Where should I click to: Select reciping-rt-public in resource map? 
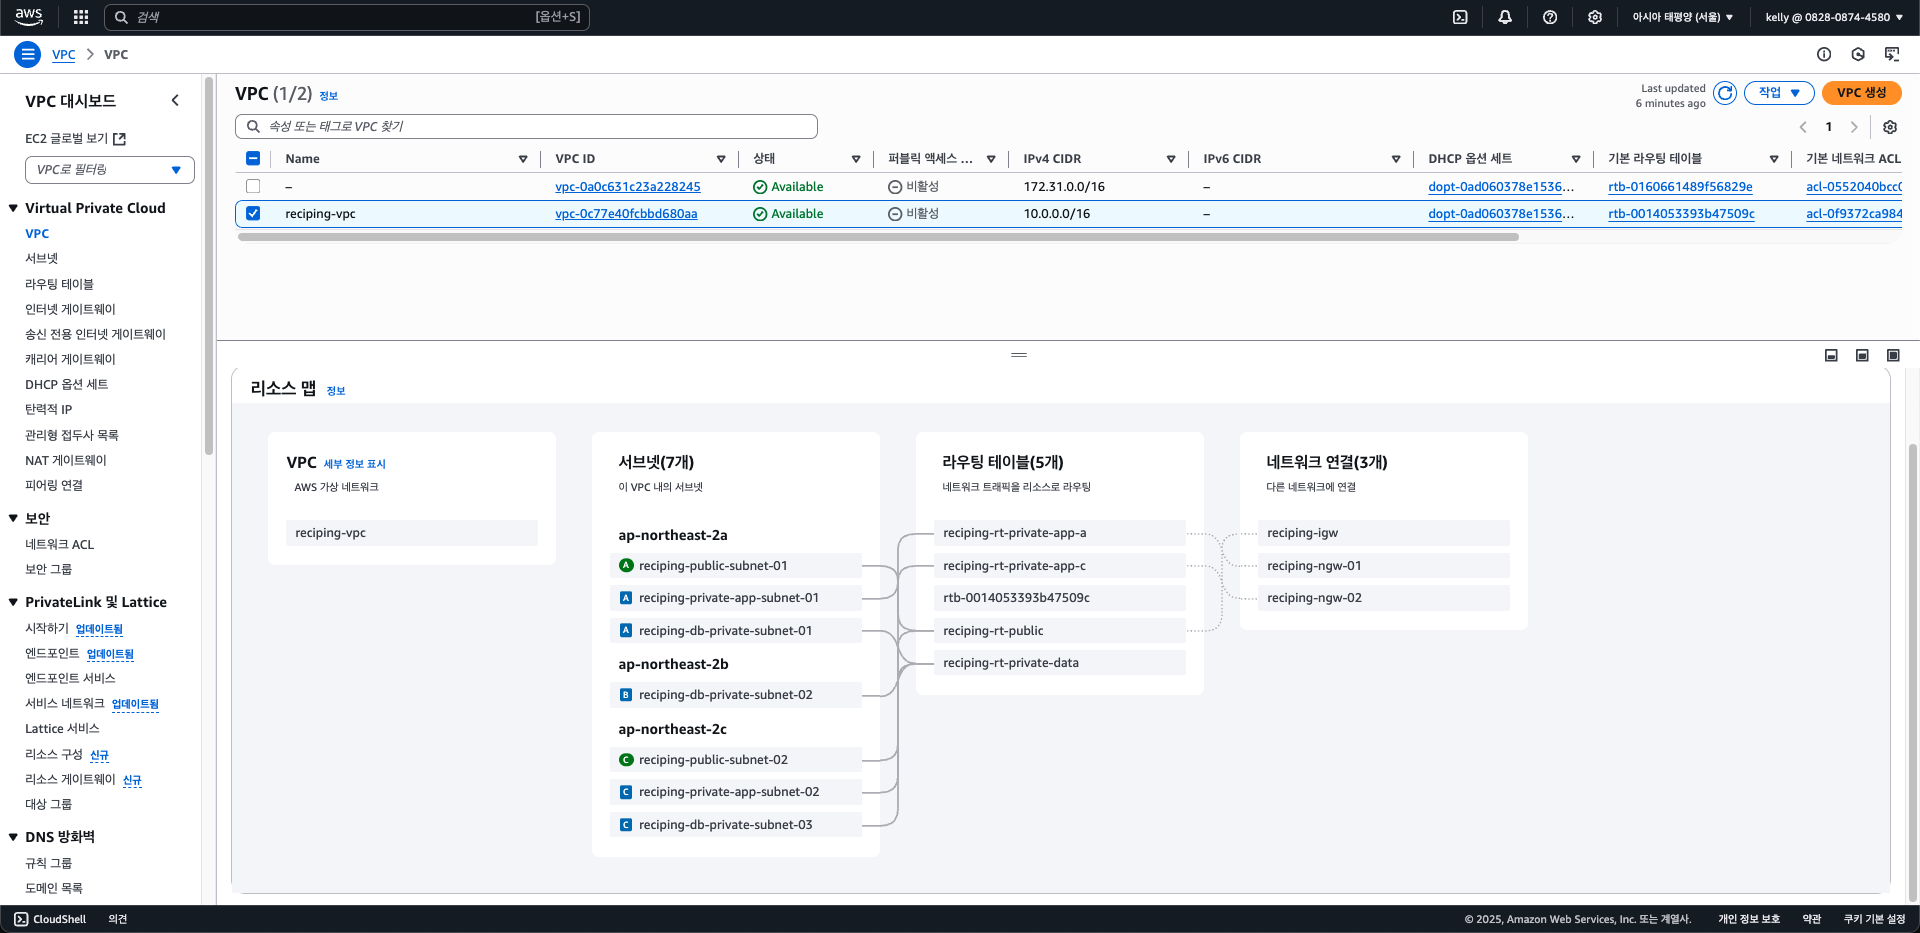[1059, 631]
